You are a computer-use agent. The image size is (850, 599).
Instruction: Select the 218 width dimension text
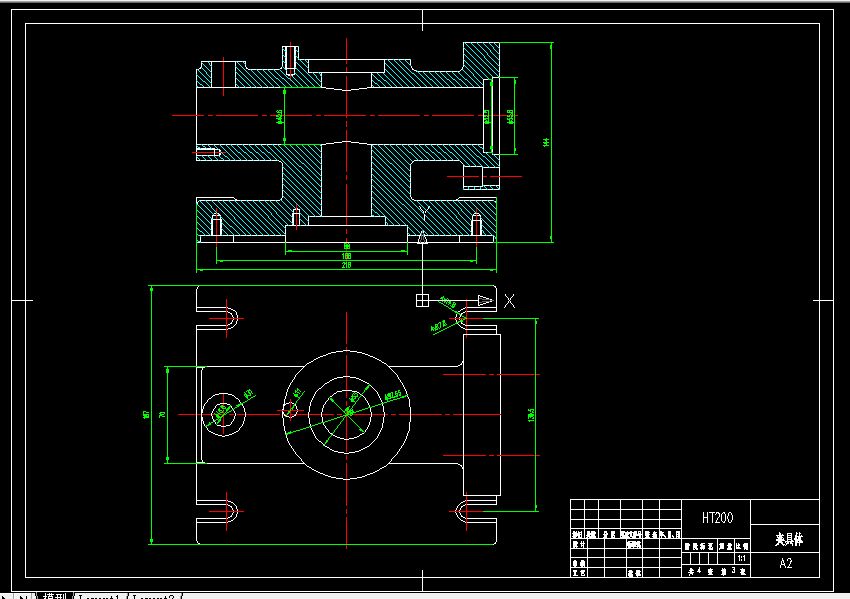point(346,265)
